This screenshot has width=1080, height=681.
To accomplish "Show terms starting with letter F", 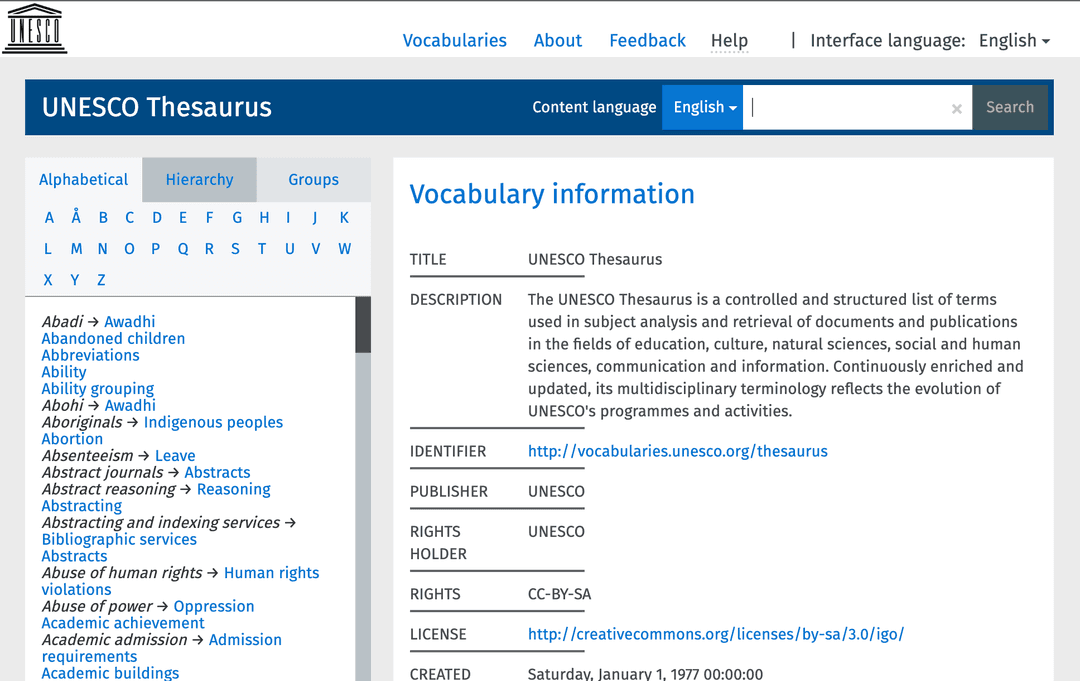I will pyautogui.click(x=209, y=218).
